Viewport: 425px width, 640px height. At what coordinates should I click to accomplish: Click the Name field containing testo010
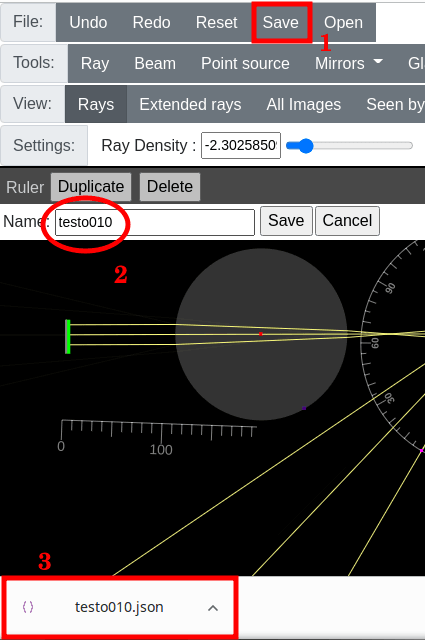tap(155, 222)
